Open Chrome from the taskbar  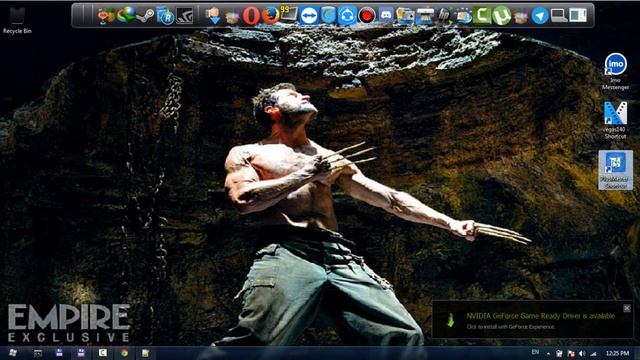click(x=124, y=353)
